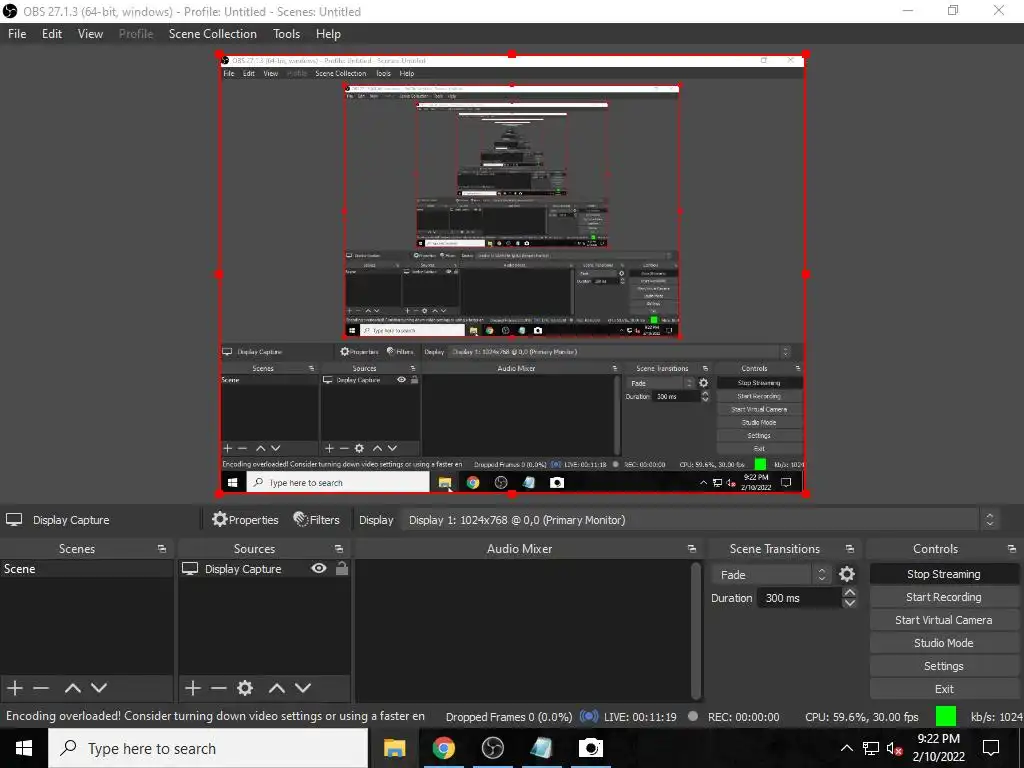Open the Tools menu
Viewport: 1024px width, 768px height.
tap(286, 34)
